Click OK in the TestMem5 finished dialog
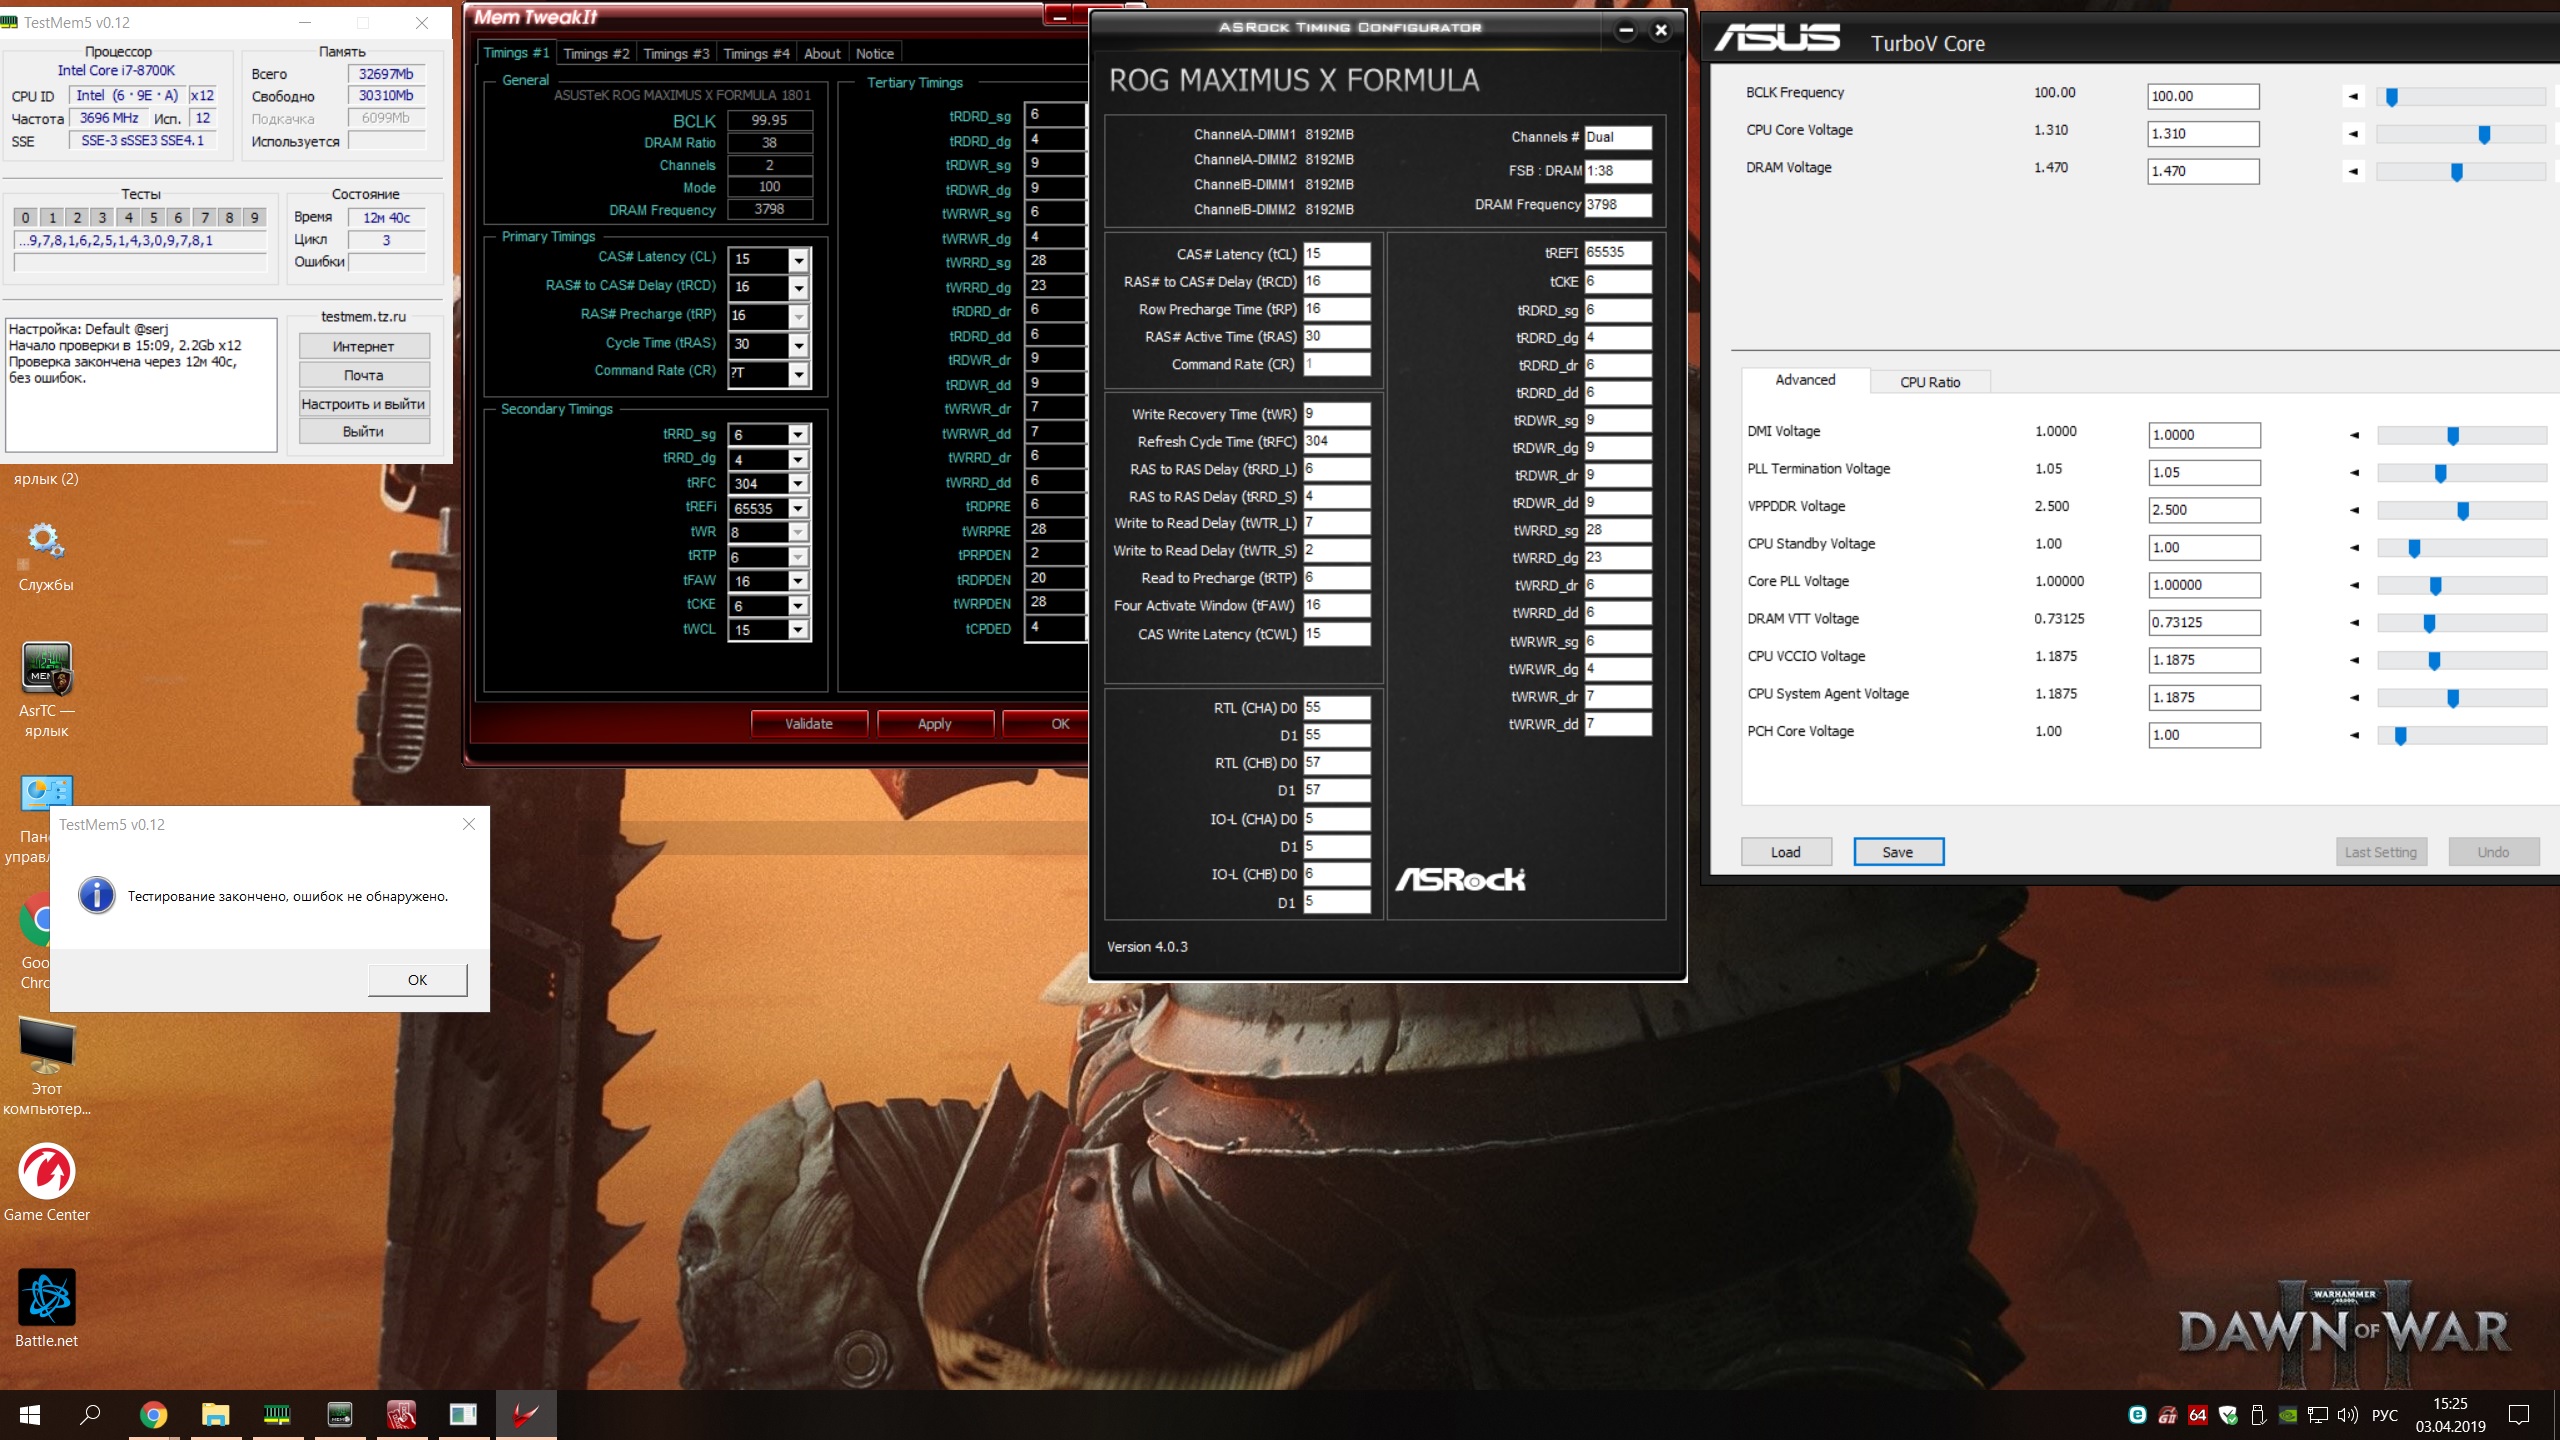The image size is (2560, 1440). [x=417, y=980]
